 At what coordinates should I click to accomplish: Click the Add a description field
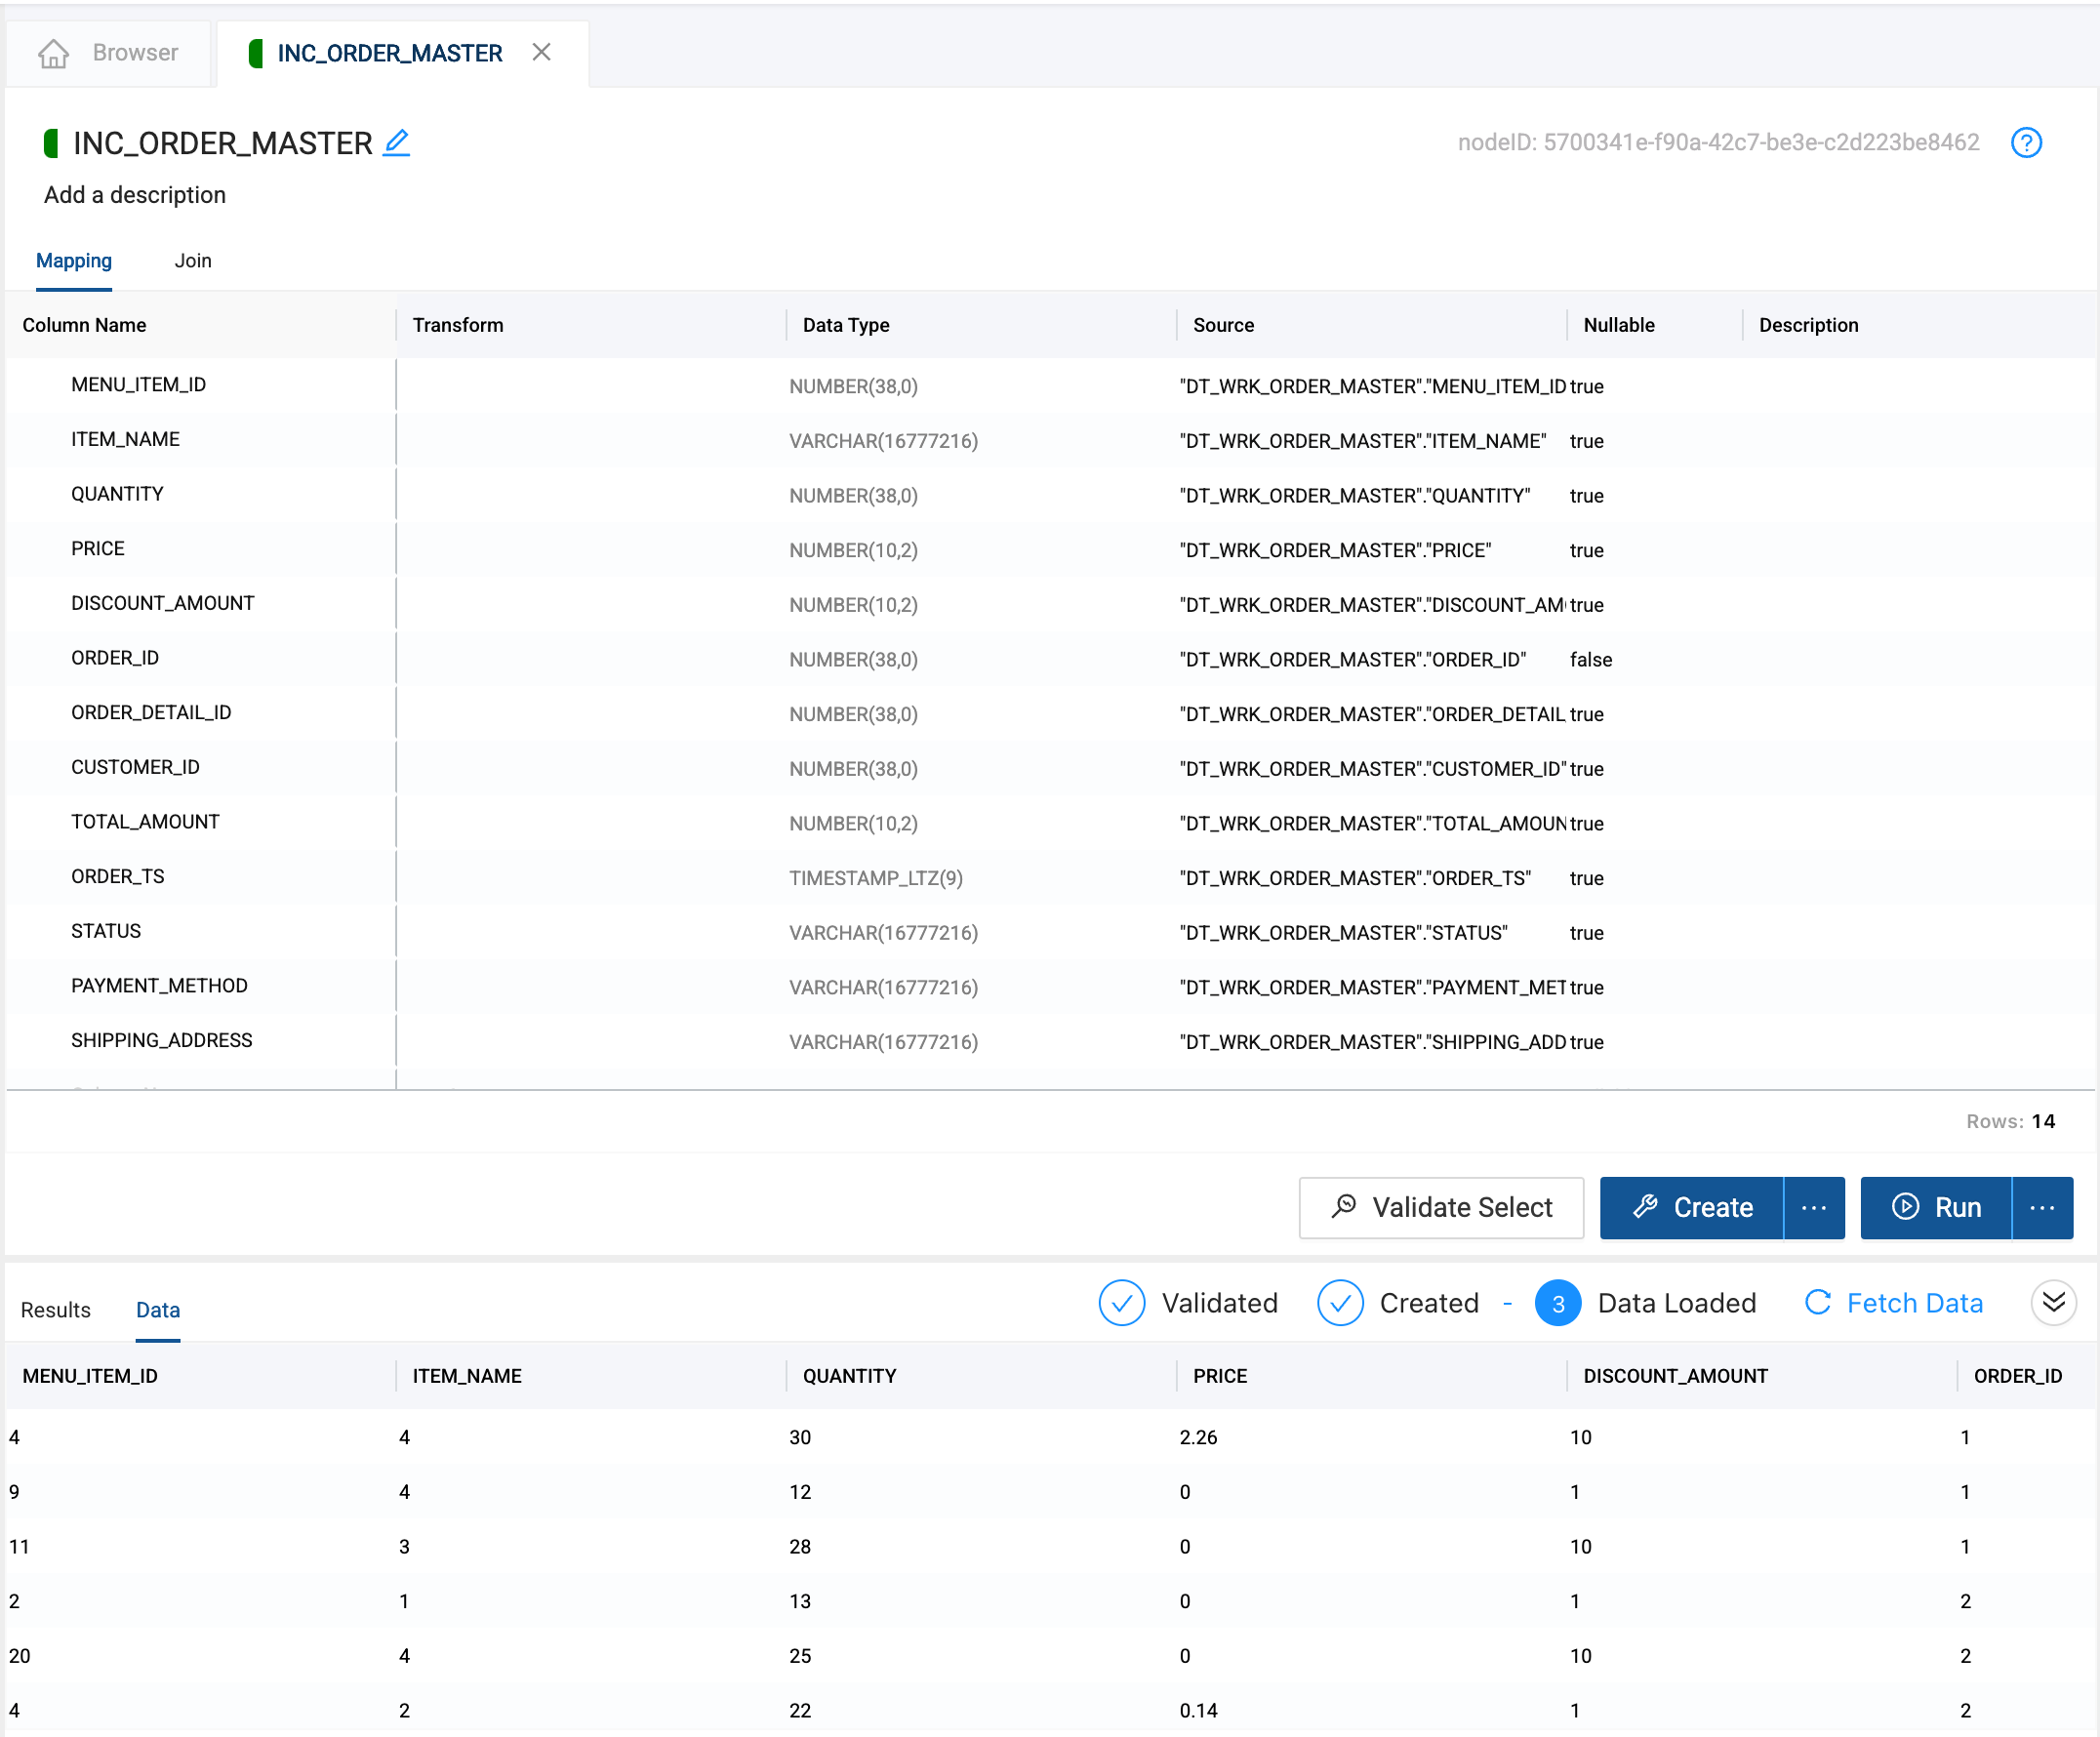tap(135, 195)
